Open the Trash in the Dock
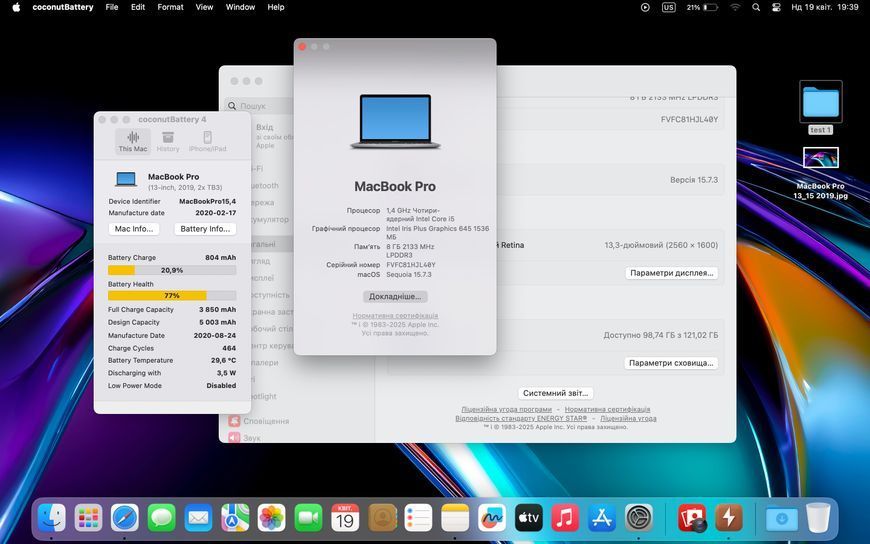870x544 pixels. click(818, 518)
